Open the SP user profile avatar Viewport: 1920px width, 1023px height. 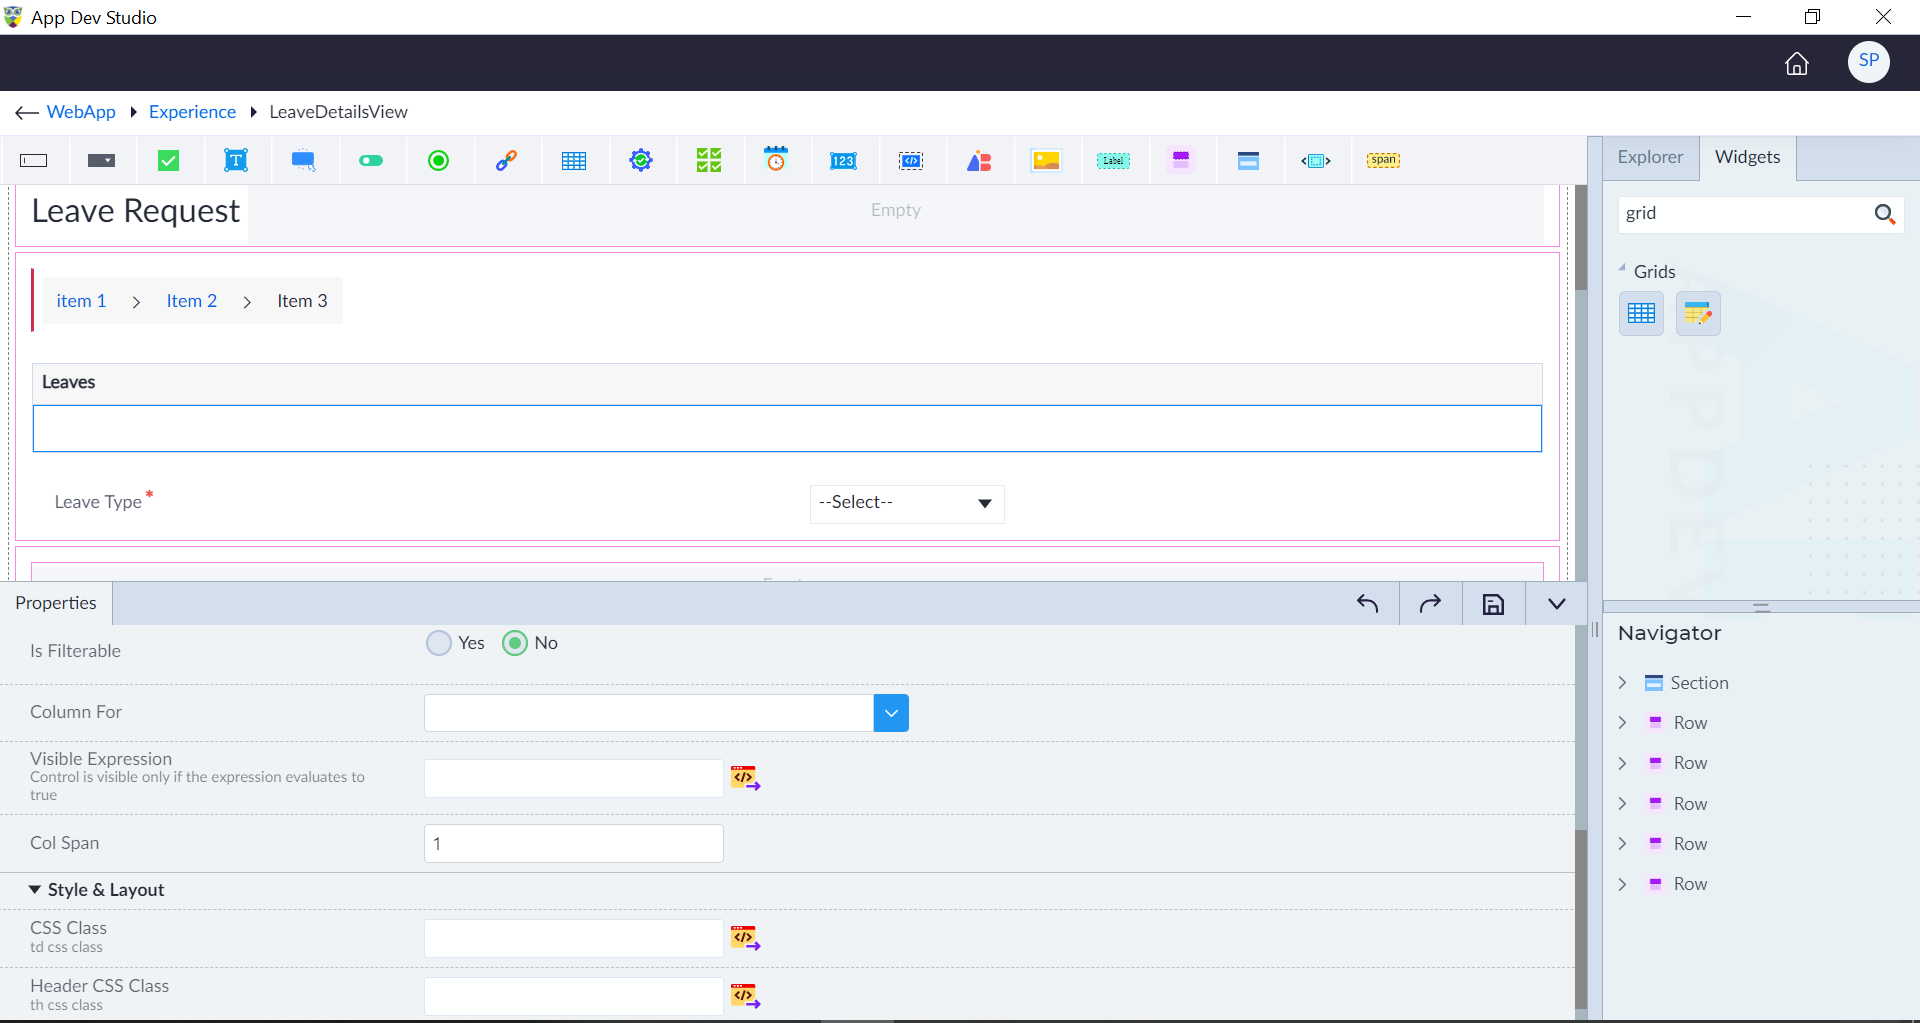[1868, 61]
